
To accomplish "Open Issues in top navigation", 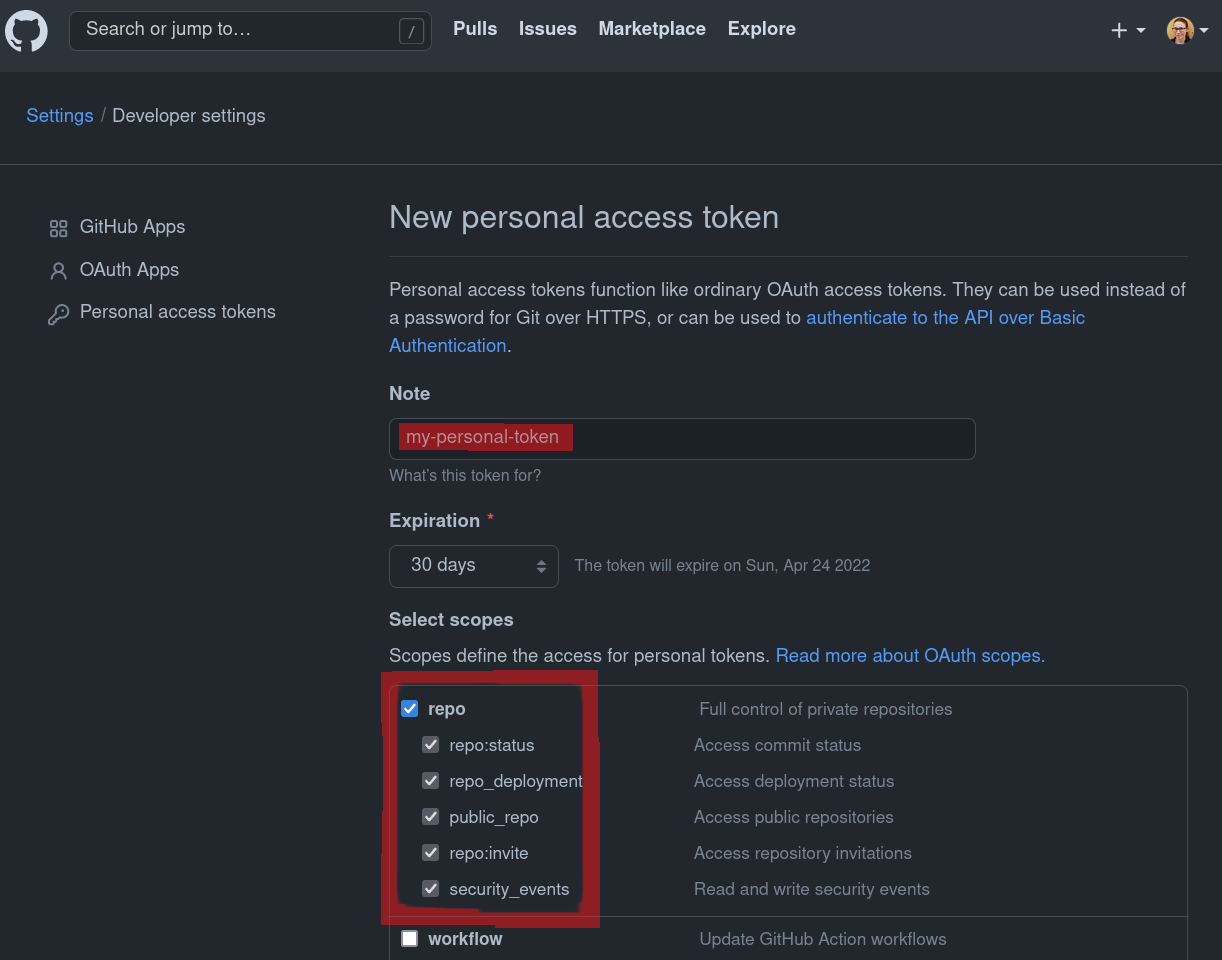I will point(547,29).
